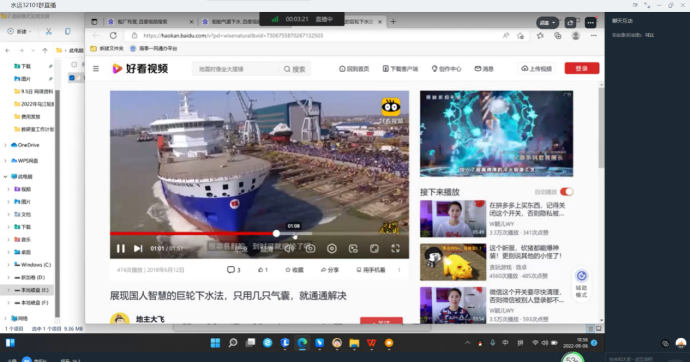Screen dimensions: 690x362
Task: Tick the header select-all checkbox in Explorer
Action: 74,65
